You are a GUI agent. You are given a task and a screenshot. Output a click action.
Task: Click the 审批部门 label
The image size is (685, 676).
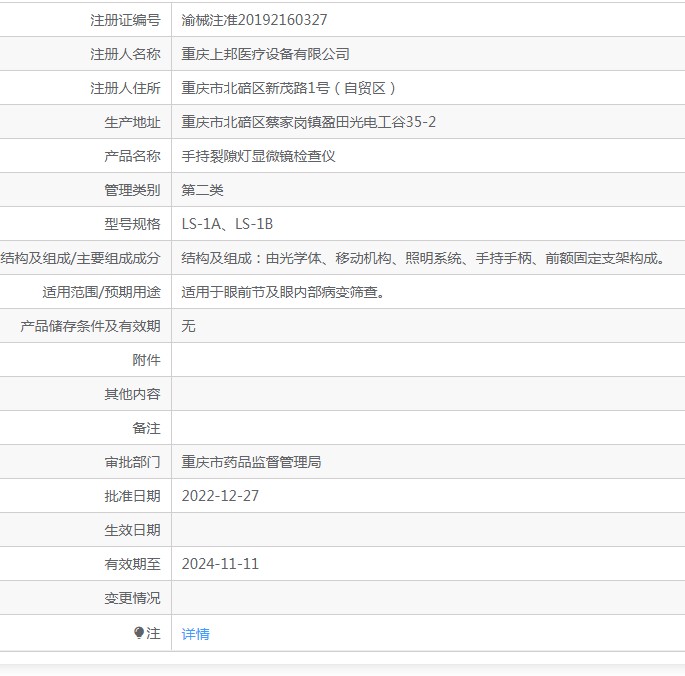pos(132,462)
